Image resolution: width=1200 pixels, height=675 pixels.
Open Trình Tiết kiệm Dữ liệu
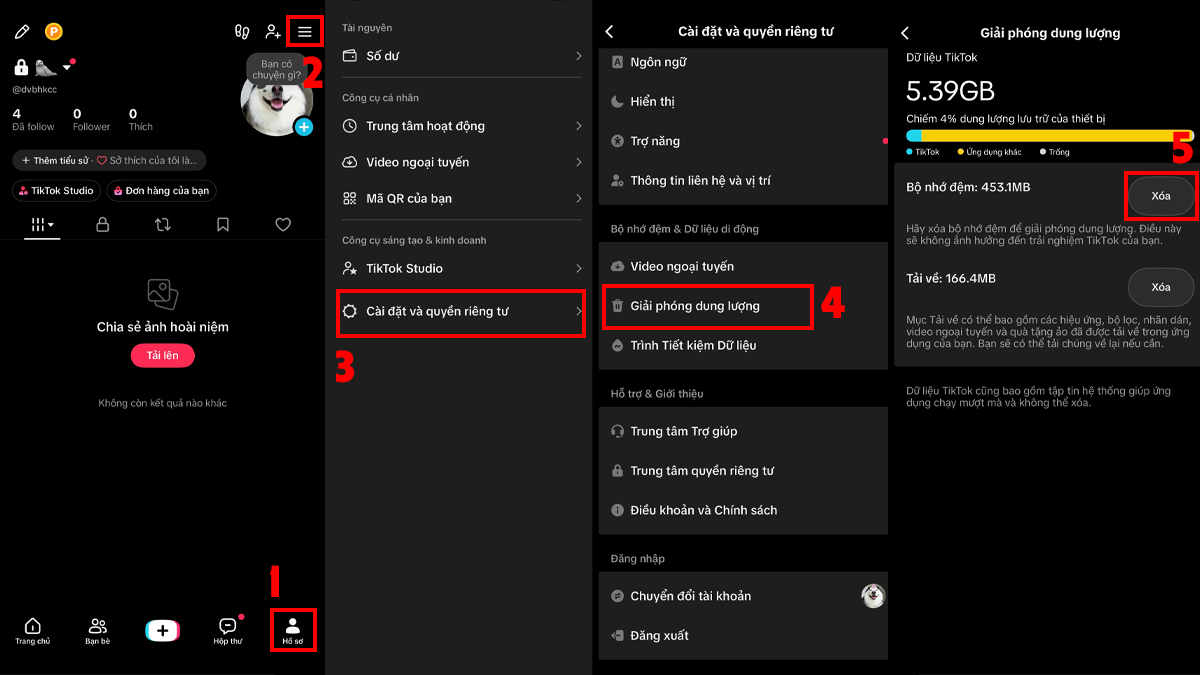(x=743, y=345)
